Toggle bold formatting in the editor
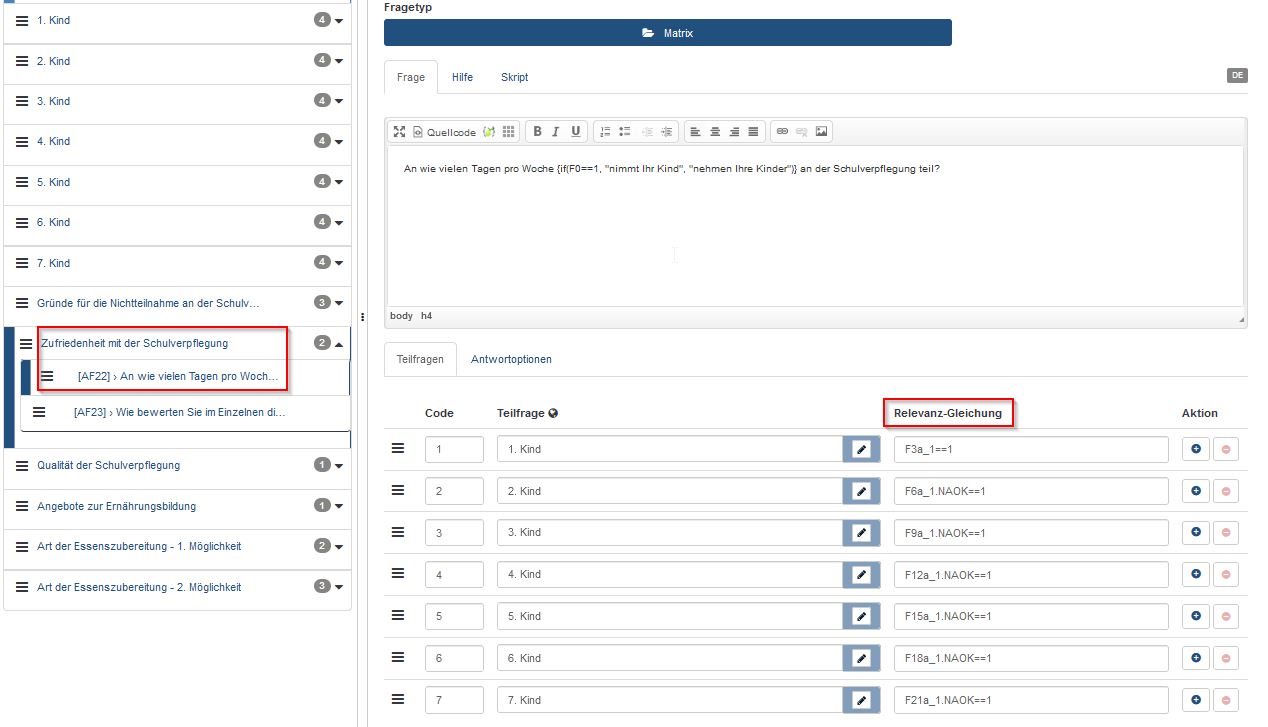The height and width of the screenshot is (727, 1268). [x=537, y=131]
